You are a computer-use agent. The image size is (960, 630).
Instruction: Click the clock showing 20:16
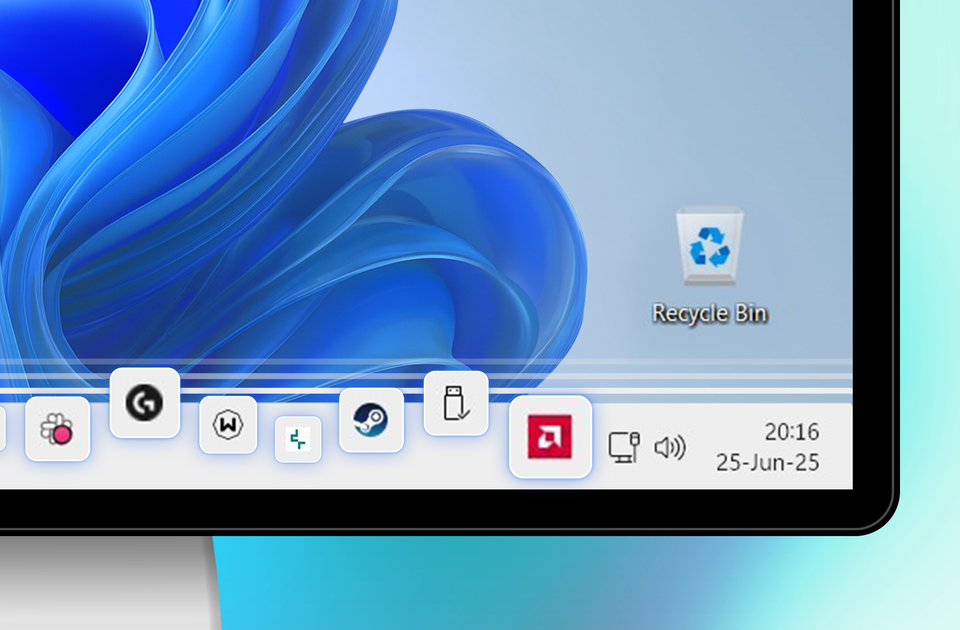click(792, 432)
